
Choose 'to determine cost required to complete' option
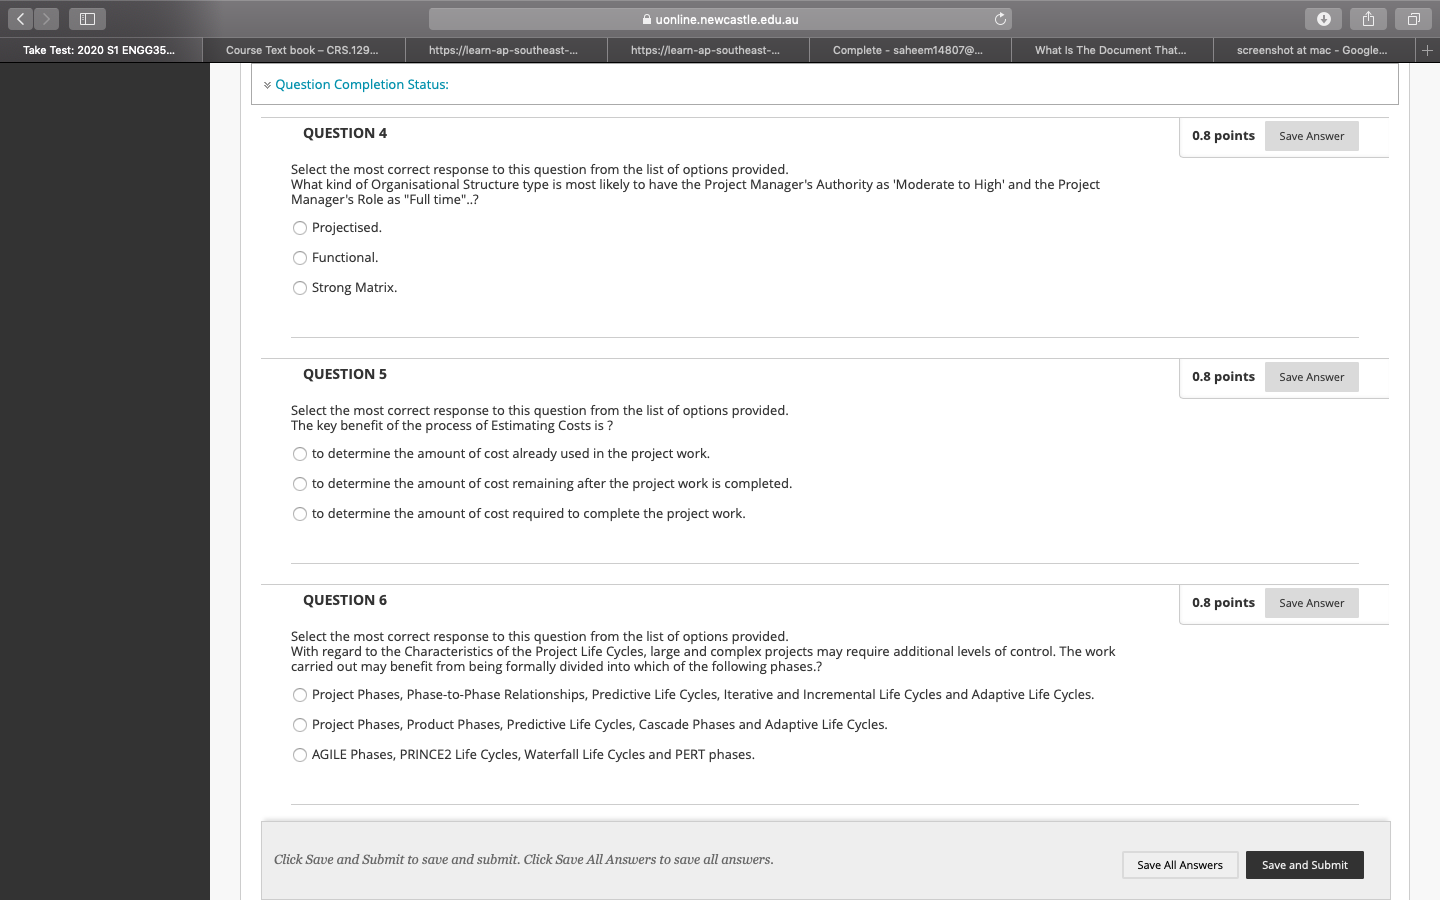pos(299,513)
